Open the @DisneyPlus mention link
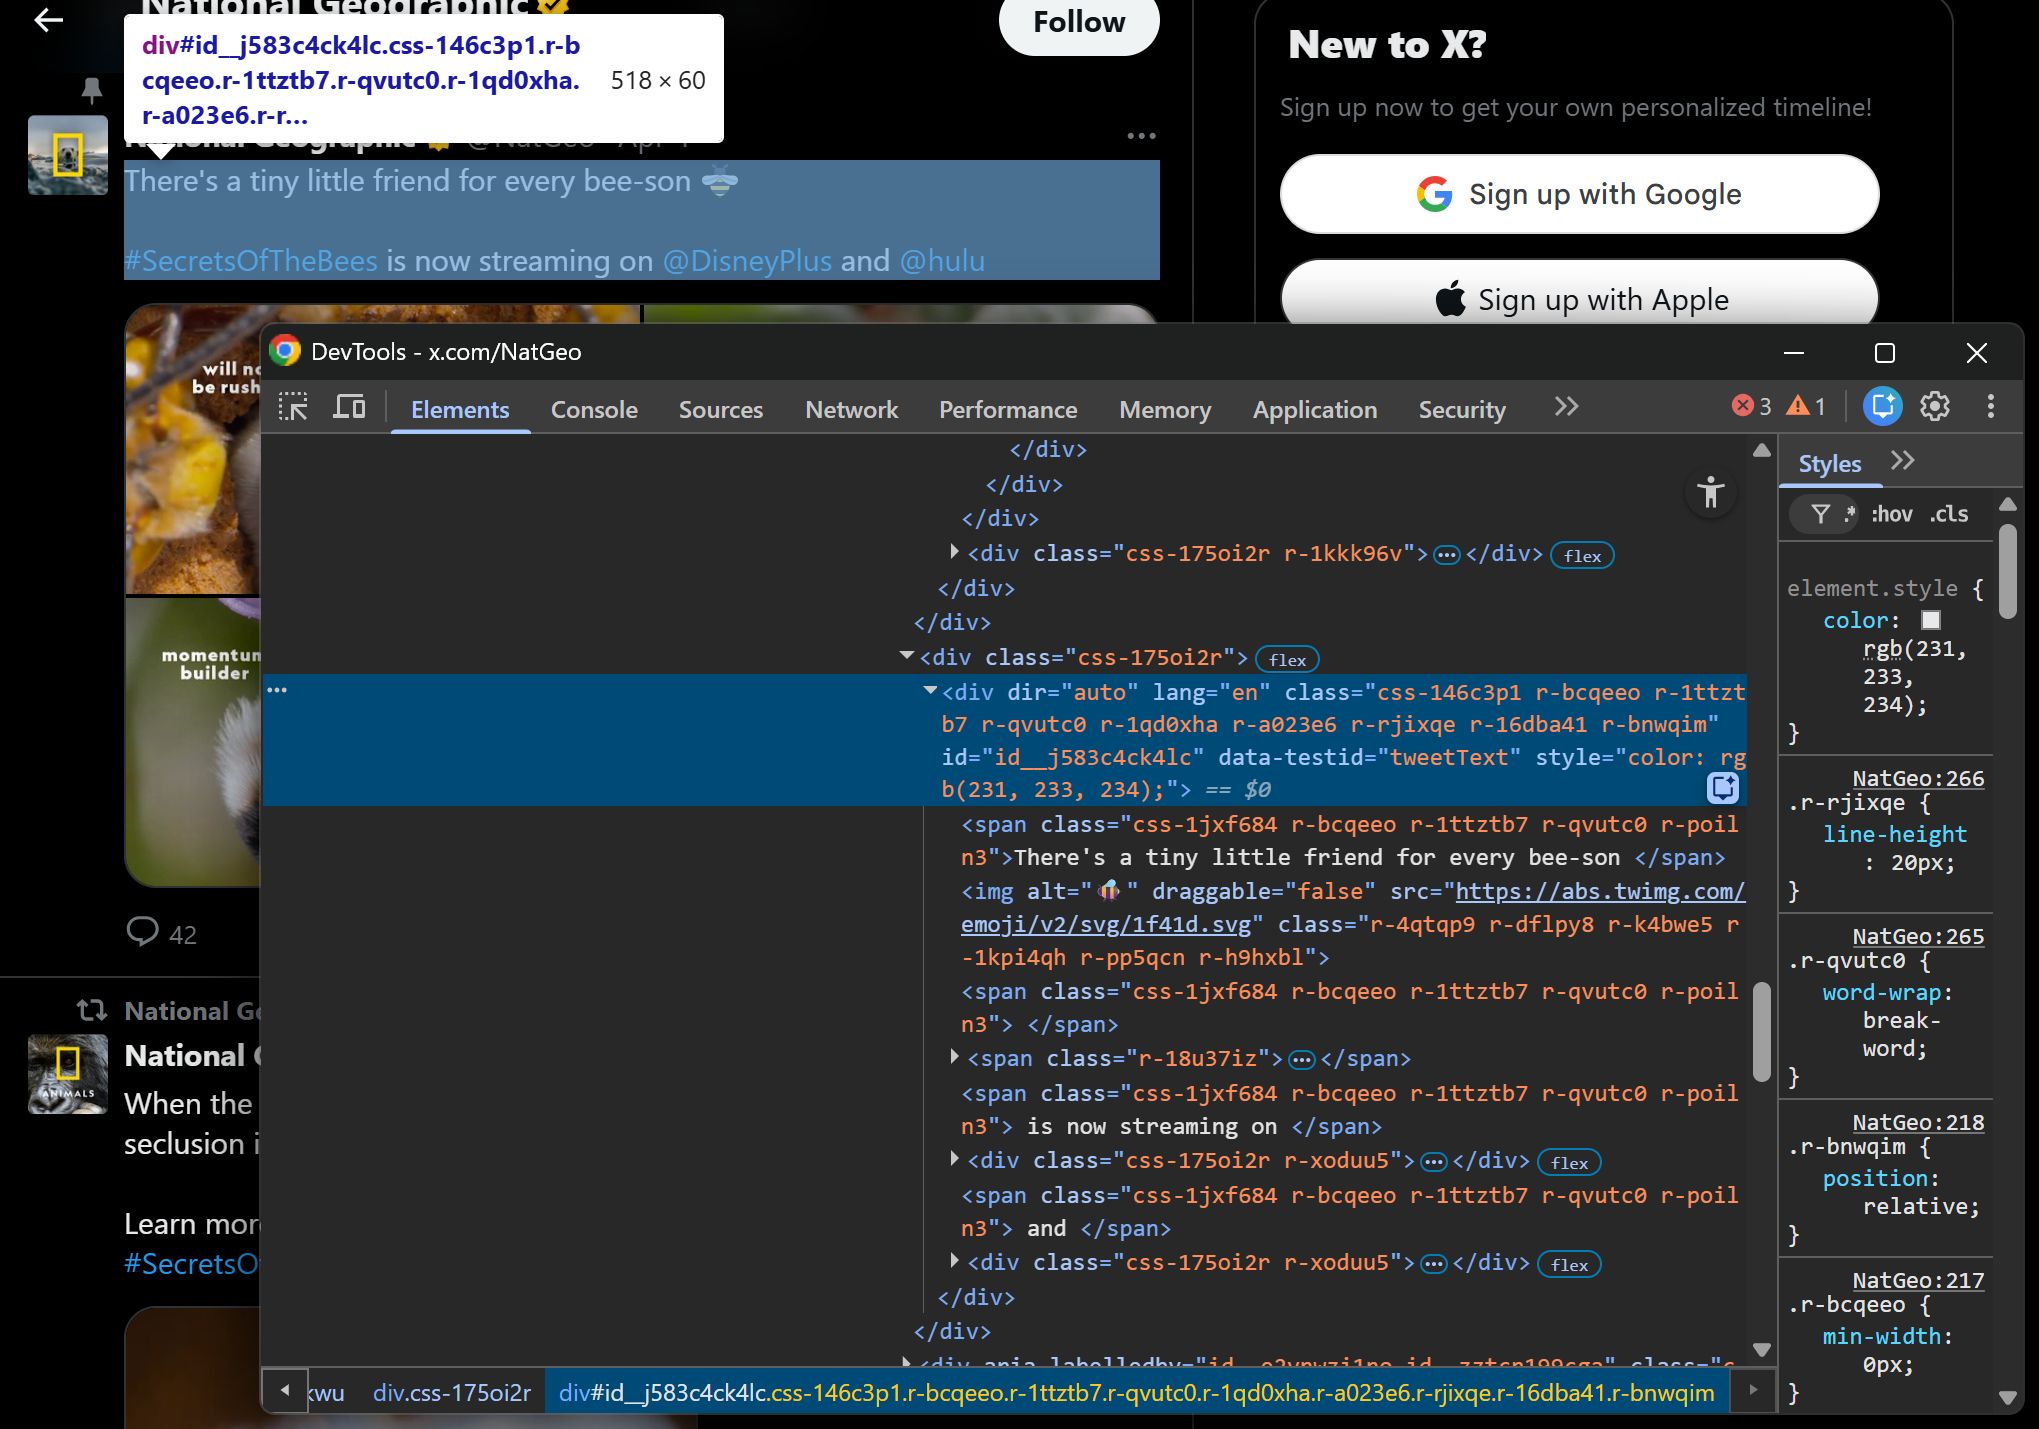This screenshot has height=1429, width=2039. coord(747,261)
